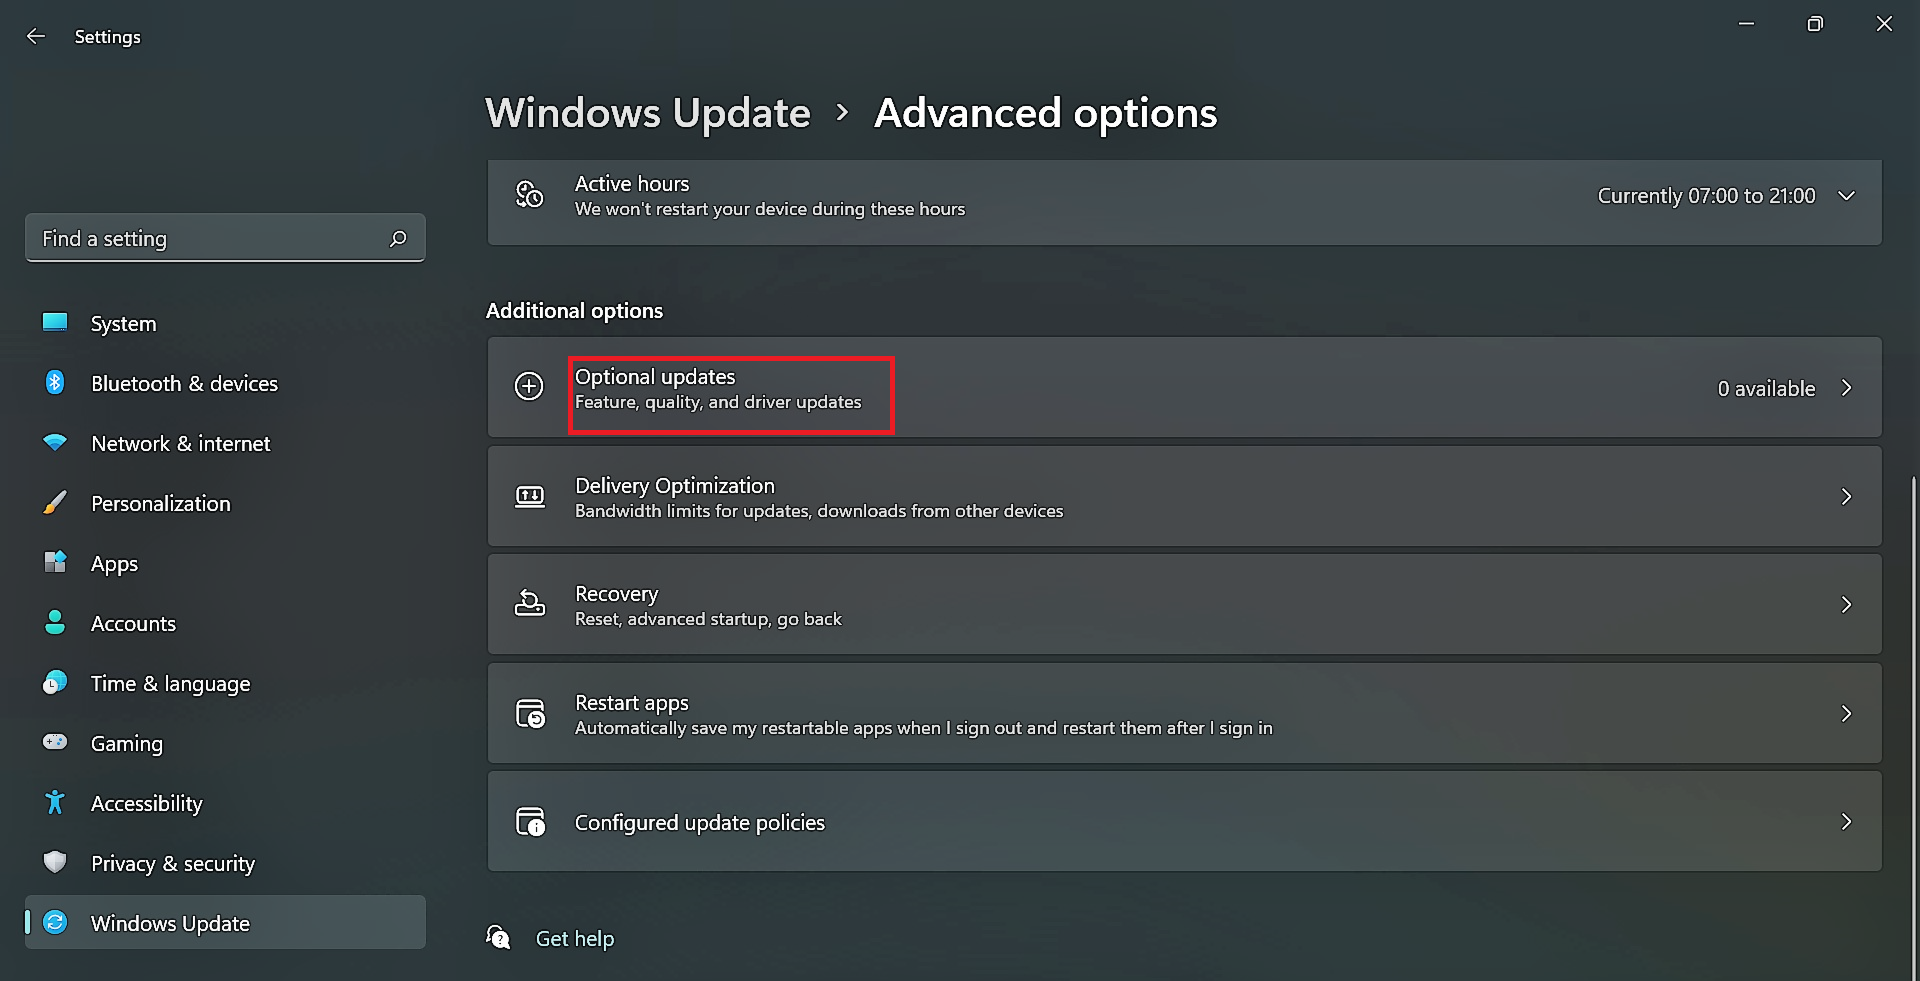Expand Restart apps using its chevron
Screen dimensions: 1920x981
point(1846,714)
